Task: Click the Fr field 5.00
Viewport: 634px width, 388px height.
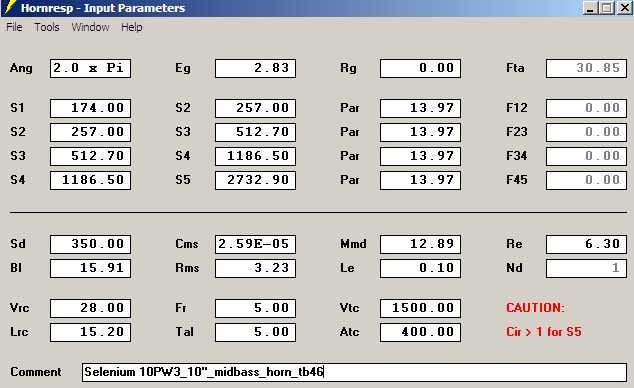Action: pos(256,308)
